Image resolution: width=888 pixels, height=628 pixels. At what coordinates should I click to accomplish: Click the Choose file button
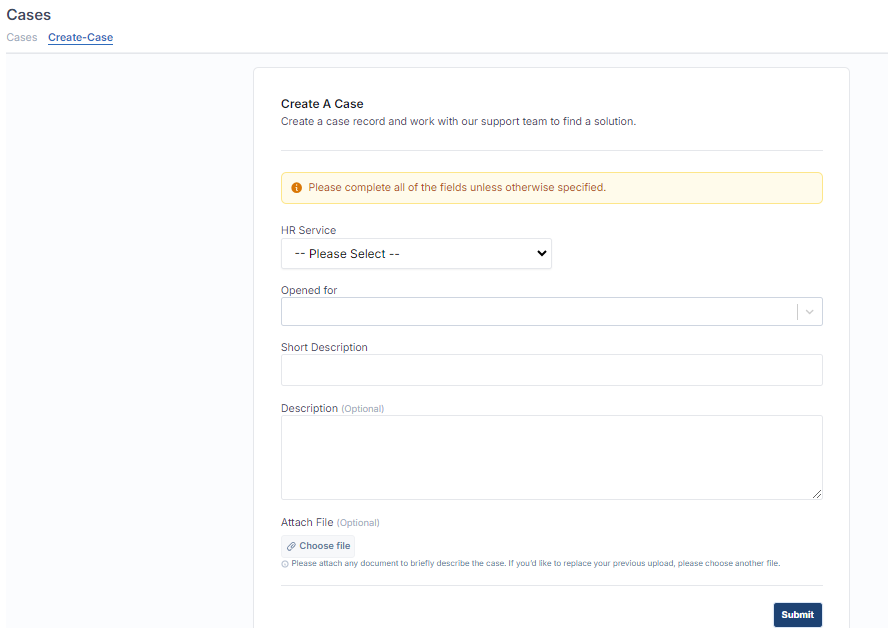click(x=318, y=546)
